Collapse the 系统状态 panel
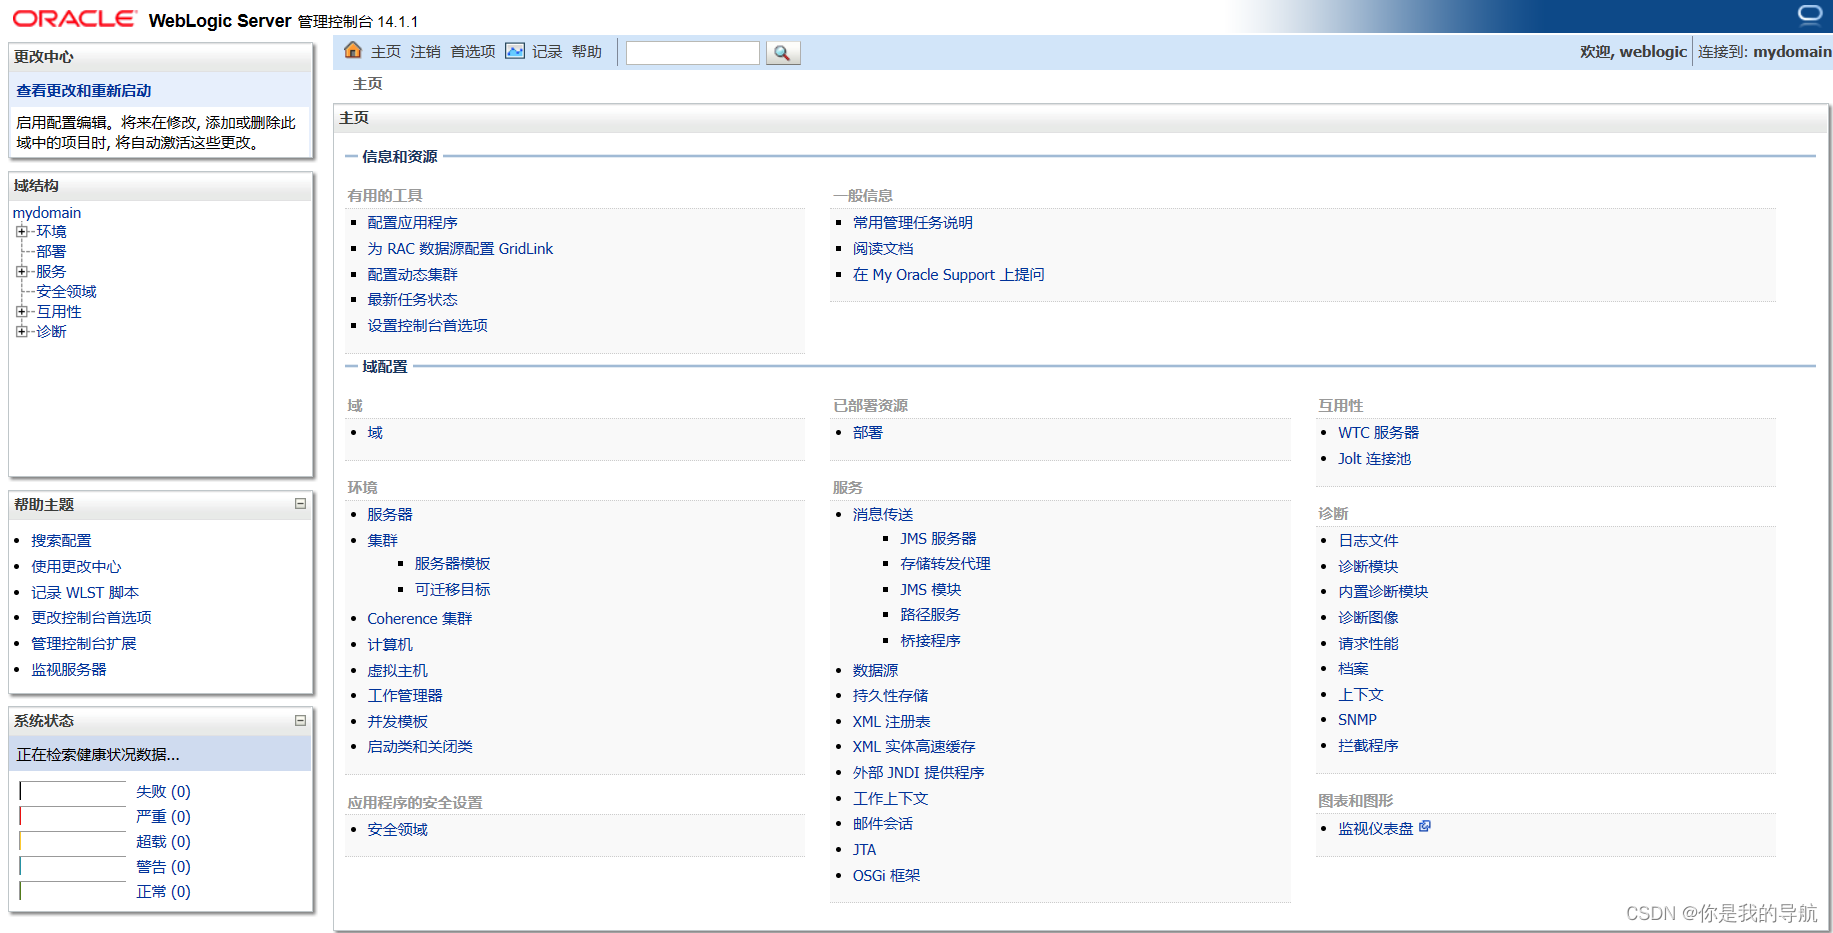 300,720
